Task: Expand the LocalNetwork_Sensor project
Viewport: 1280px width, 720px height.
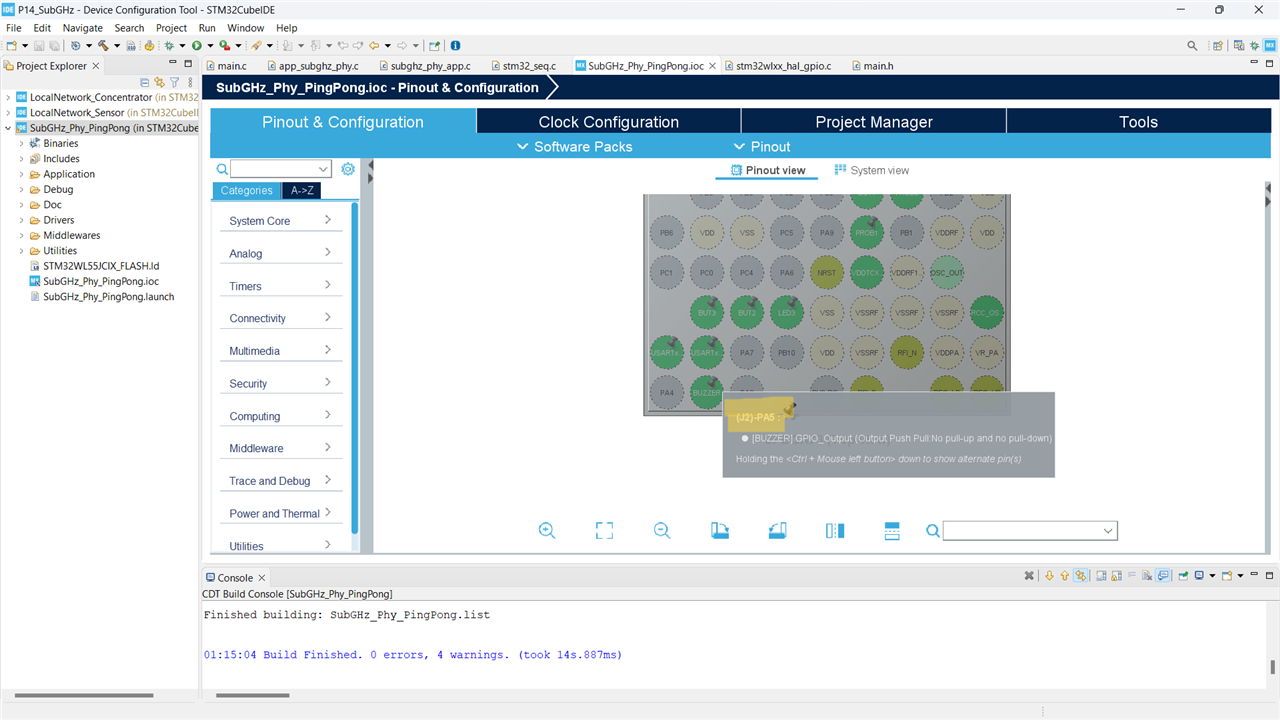Action: click(x=8, y=113)
